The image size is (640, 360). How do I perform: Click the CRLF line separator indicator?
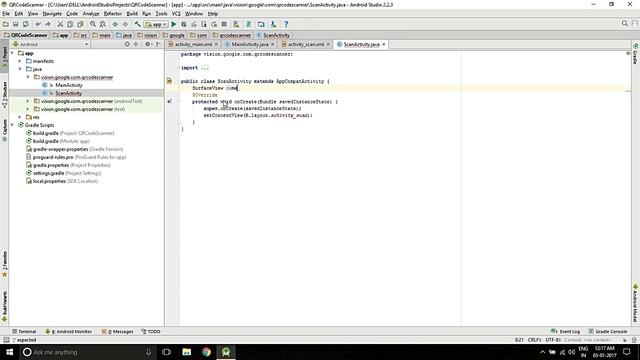[534, 340]
